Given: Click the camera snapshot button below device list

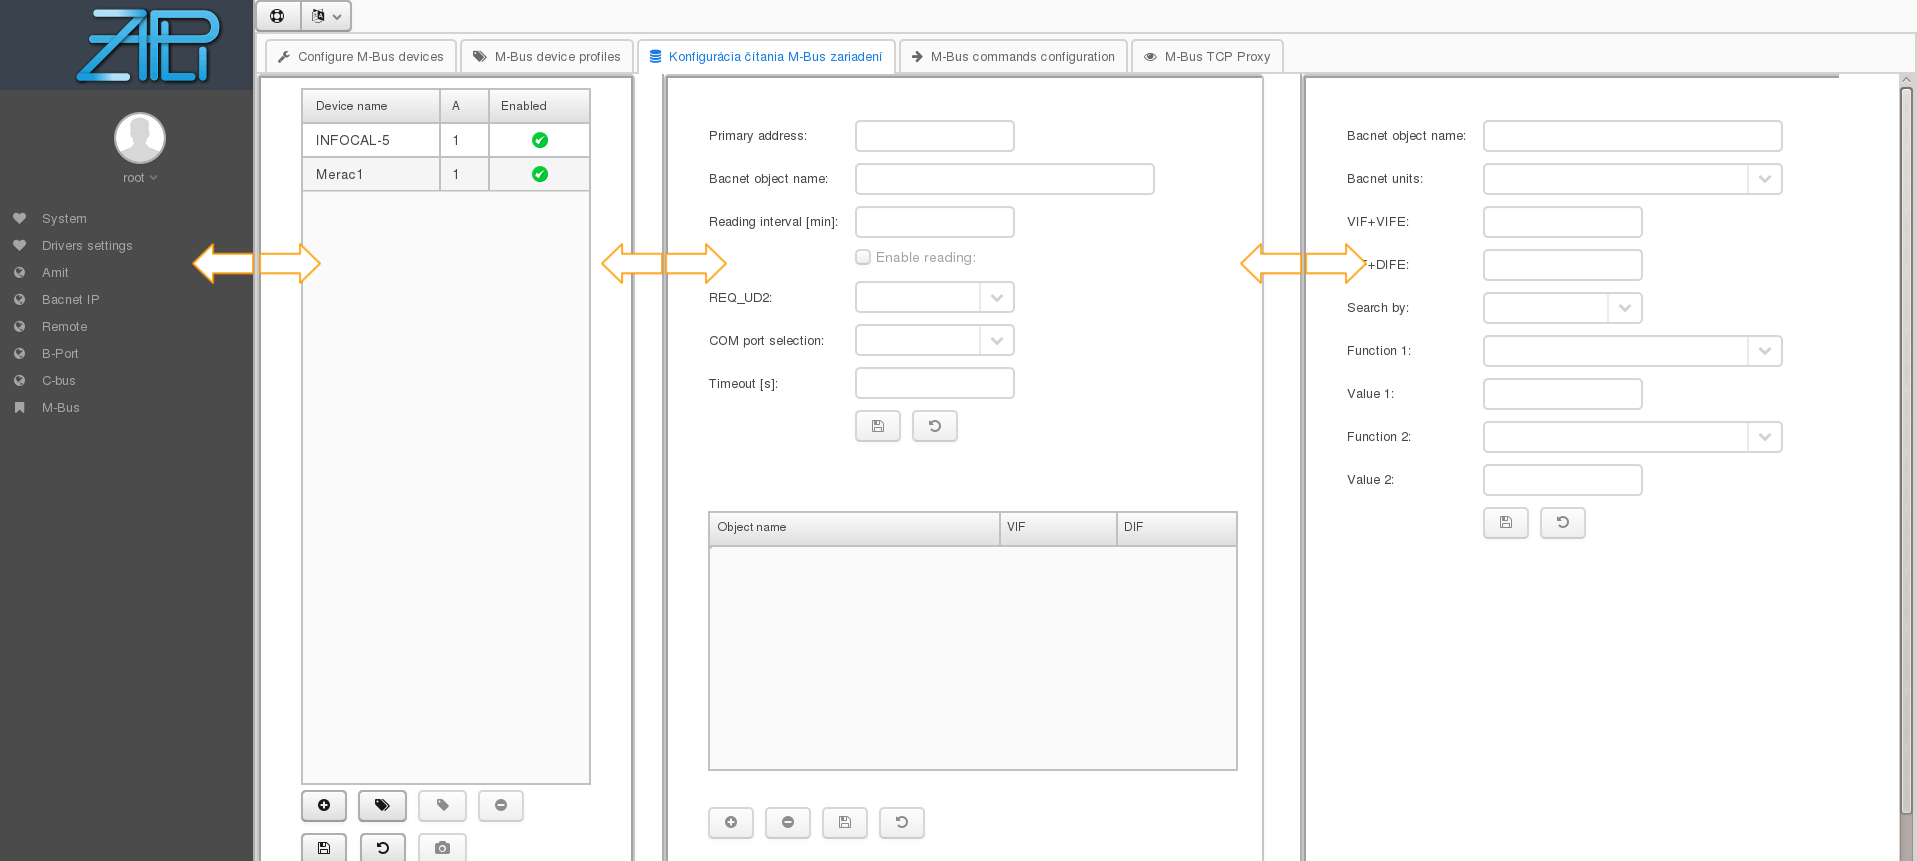Looking at the screenshot, I should pyautogui.click(x=442, y=847).
